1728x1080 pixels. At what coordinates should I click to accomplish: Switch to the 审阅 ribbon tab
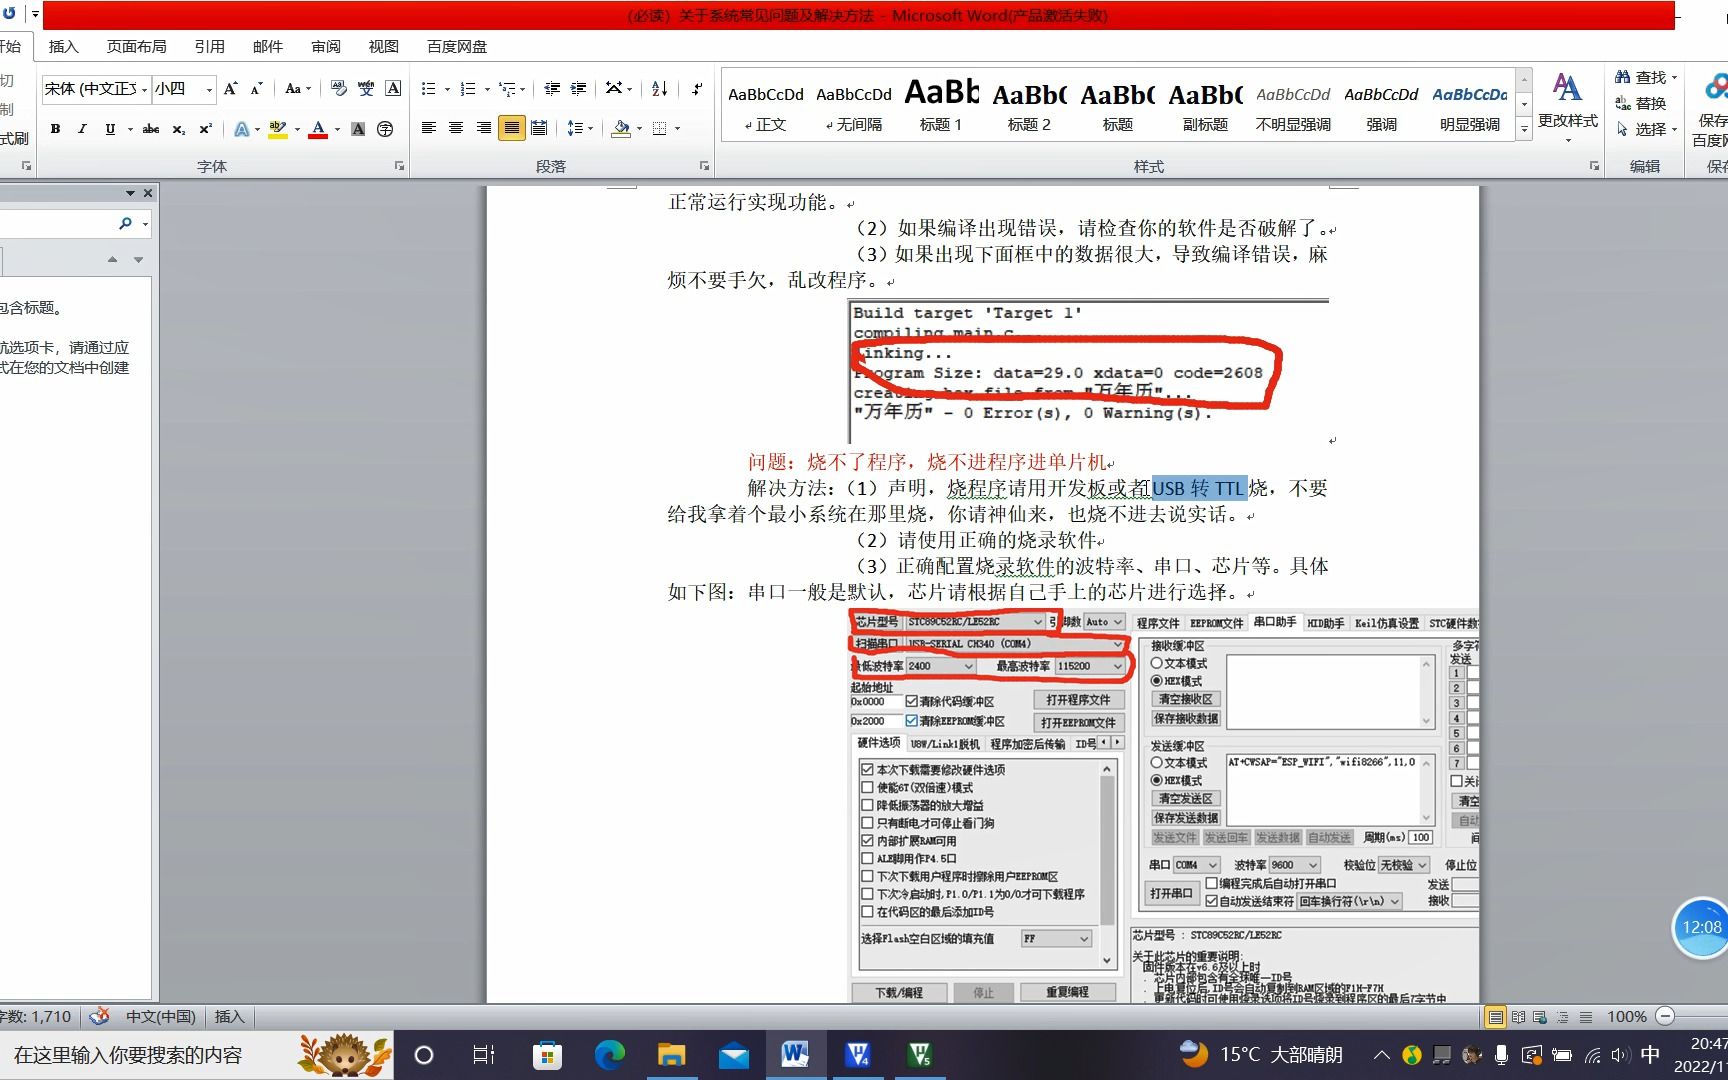tap(325, 46)
